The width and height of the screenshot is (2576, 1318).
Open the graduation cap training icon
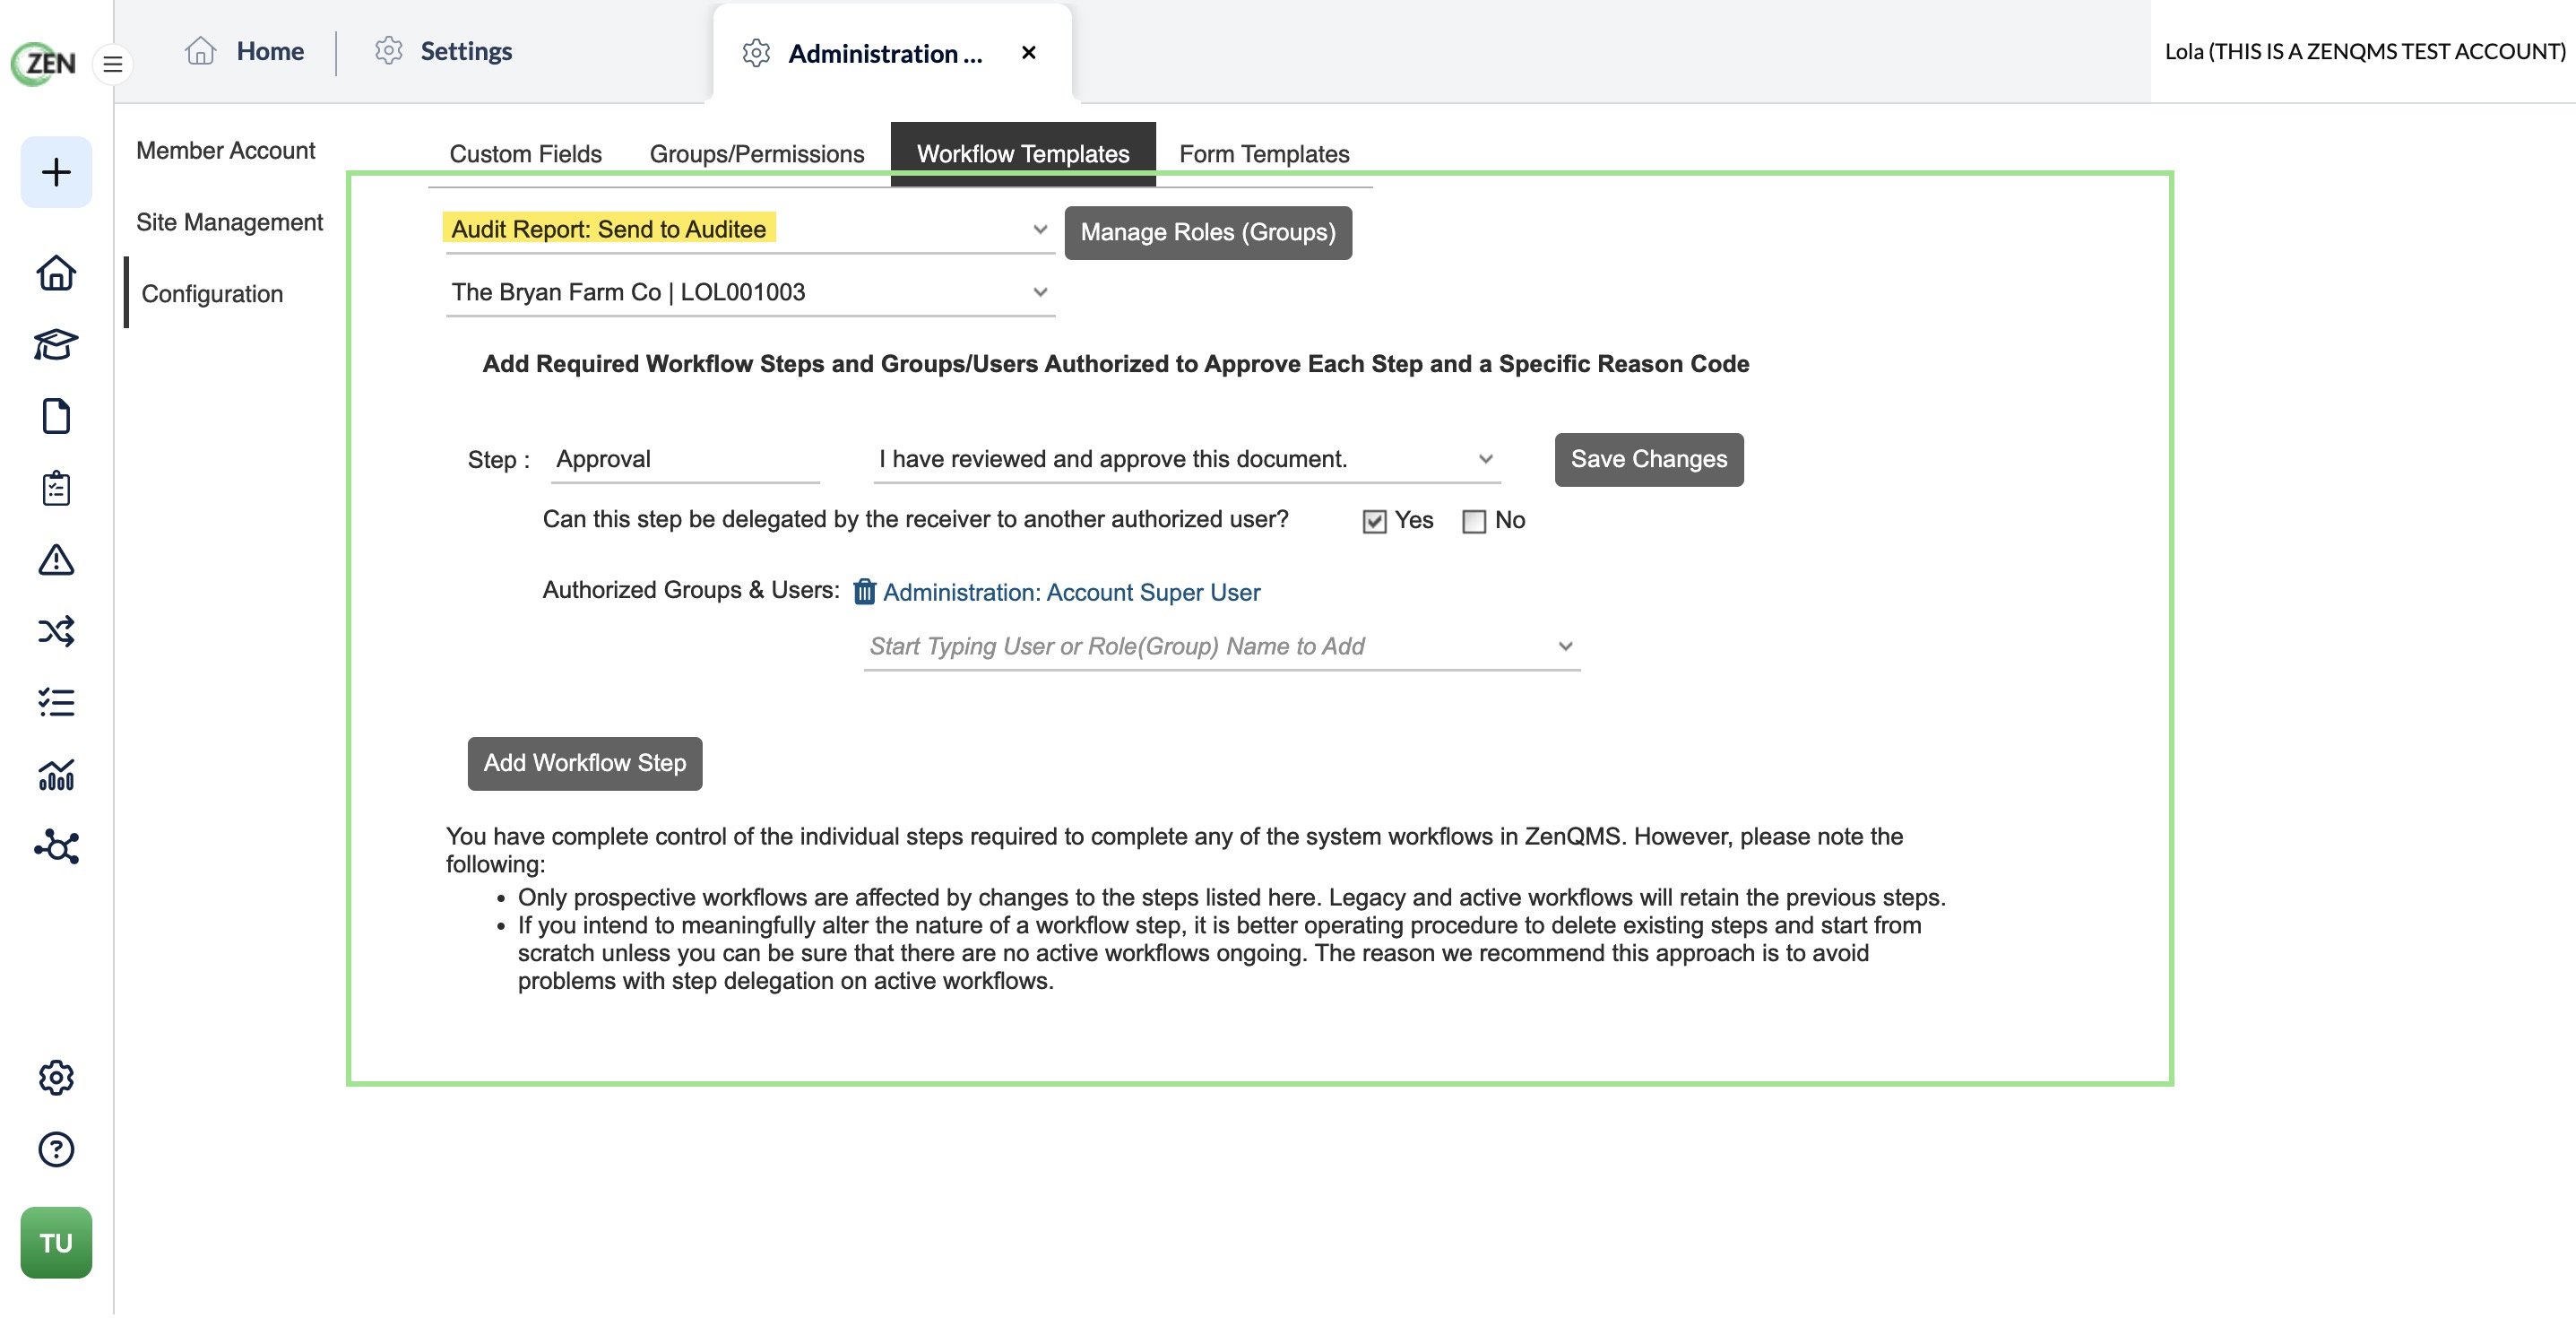point(56,344)
